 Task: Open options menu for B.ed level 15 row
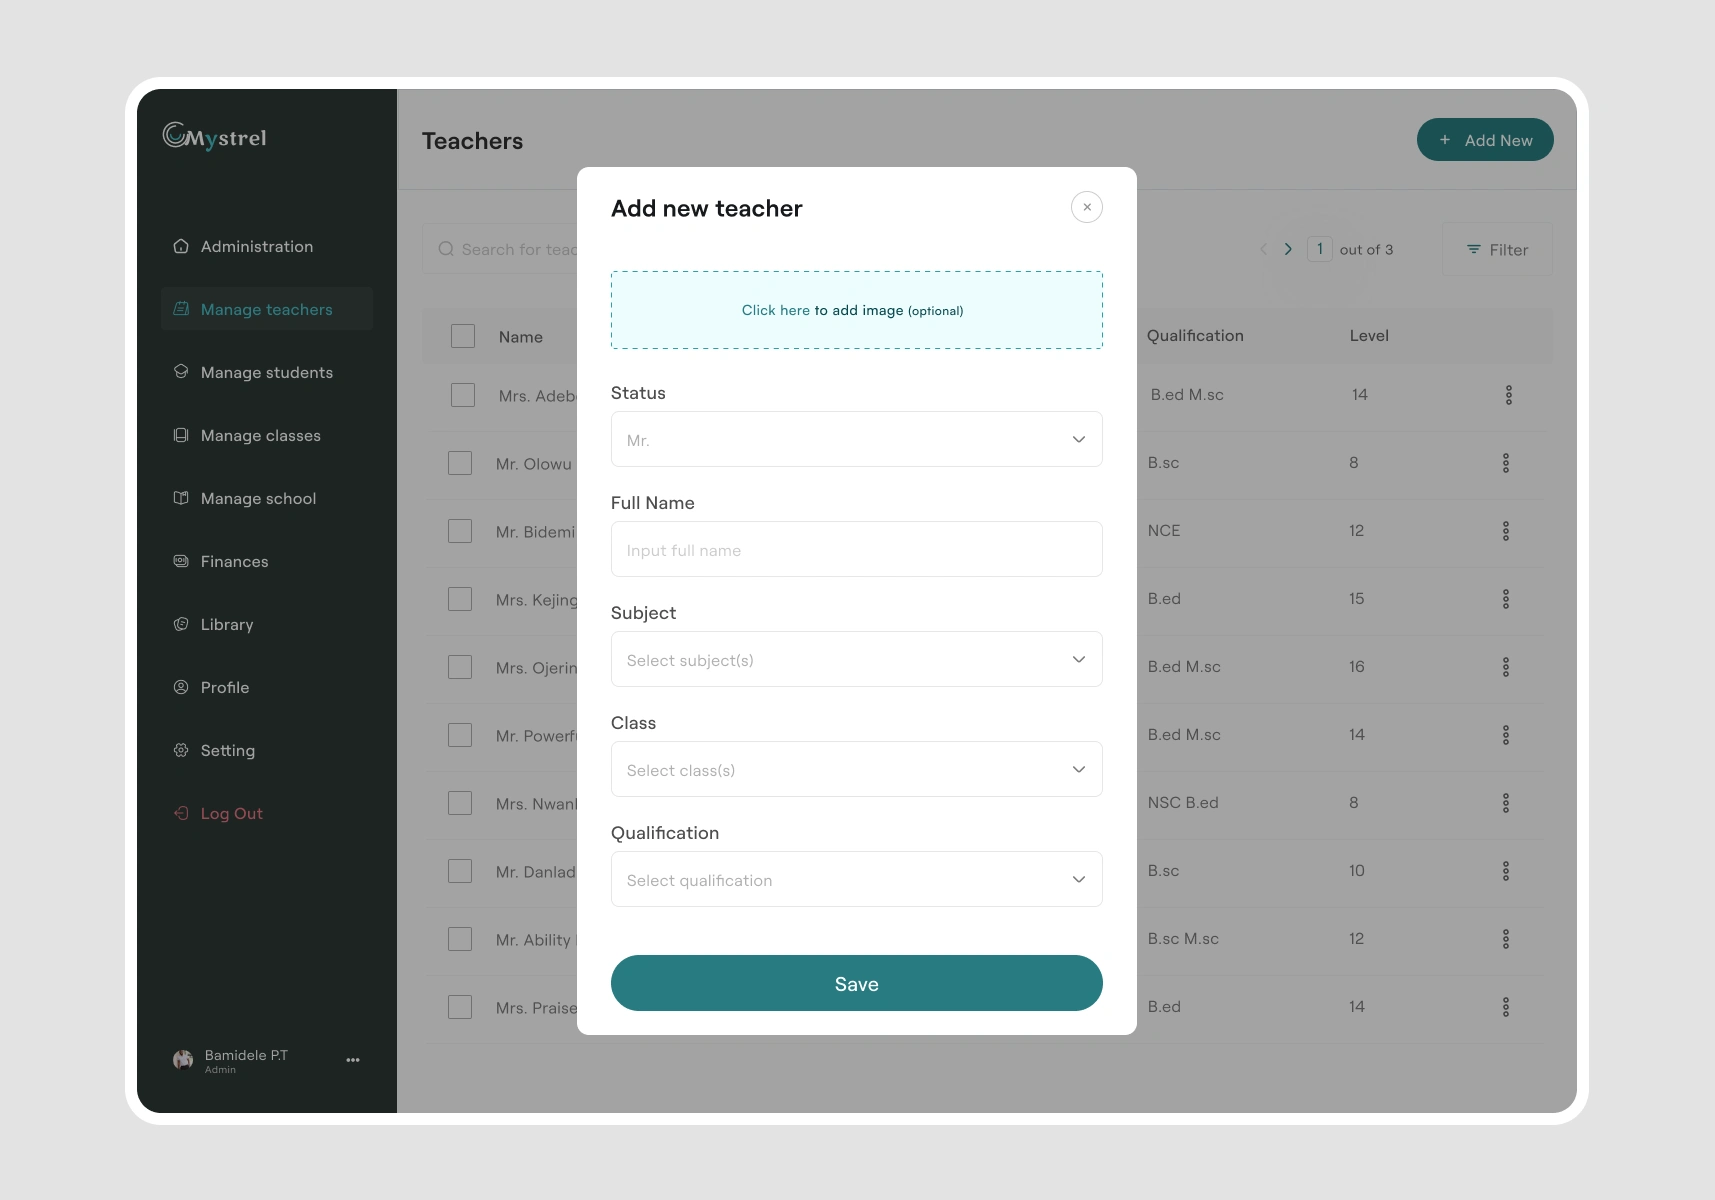[x=1506, y=599]
